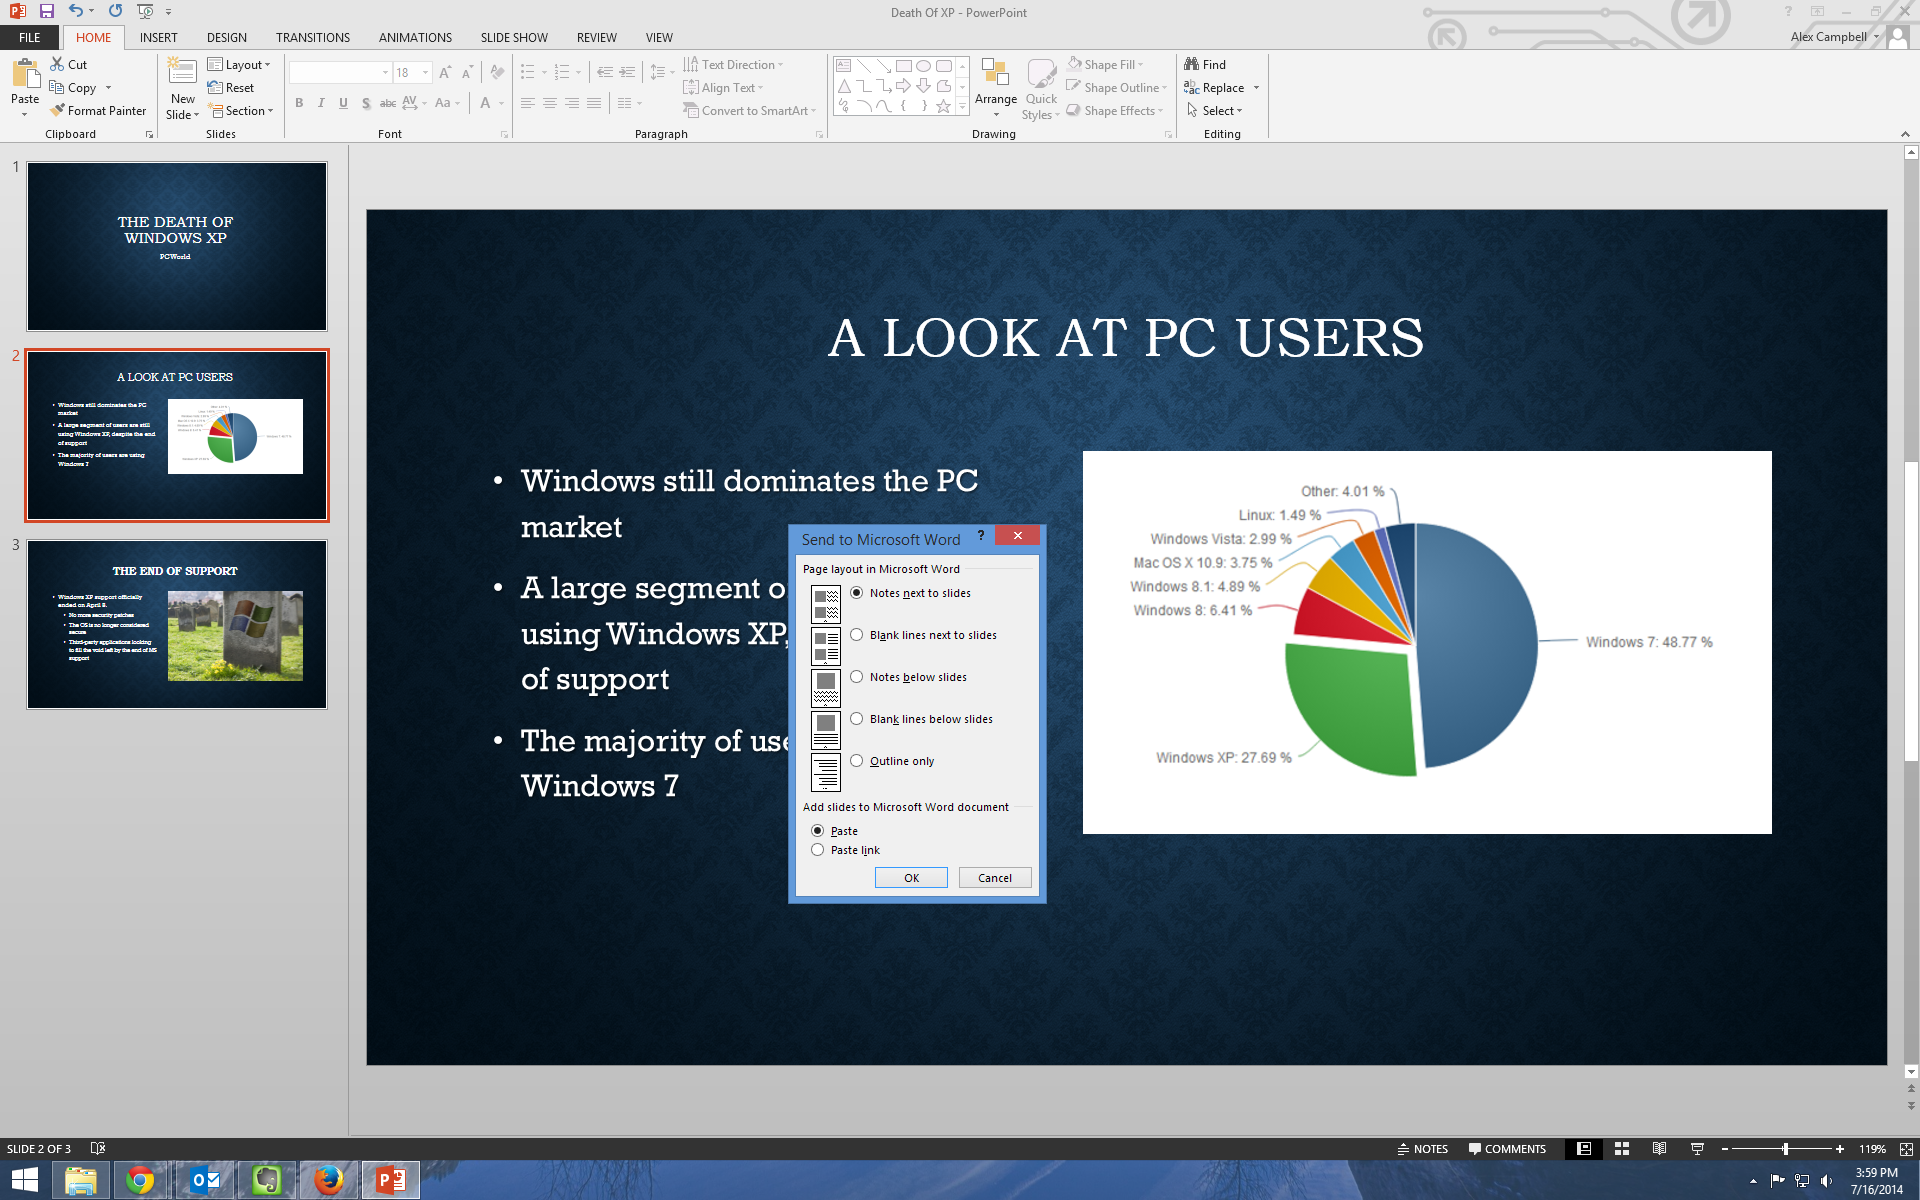Screen dimensions: 1920x1200
Task: Click Cancel to dismiss the dialog
Action: point(995,876)
